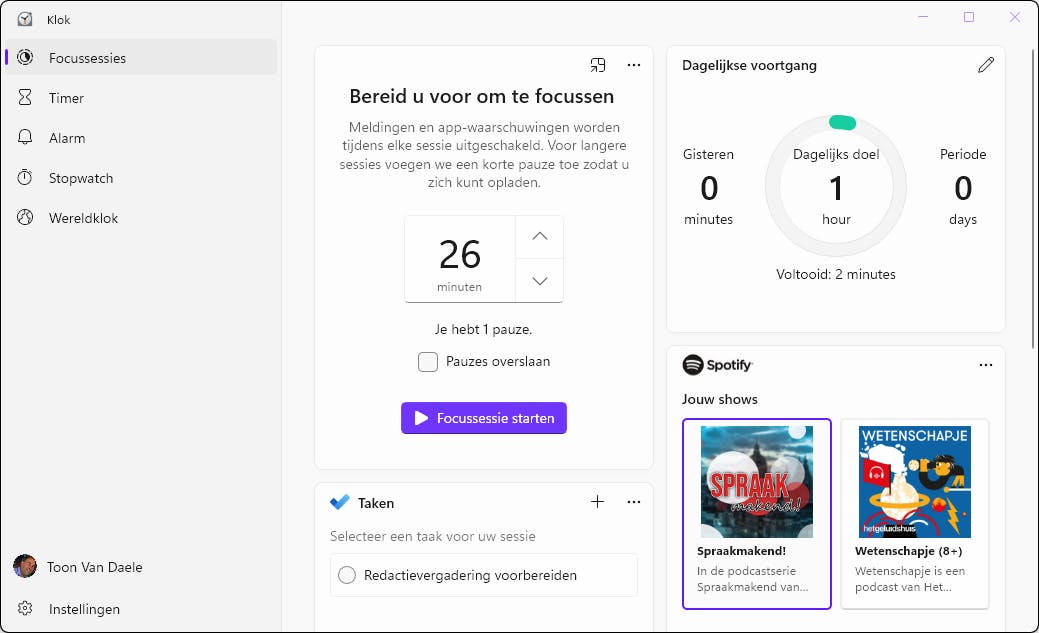Pop out focus session to compact view
Screen dimensions: 1039x633
click(x=598, y=65)
